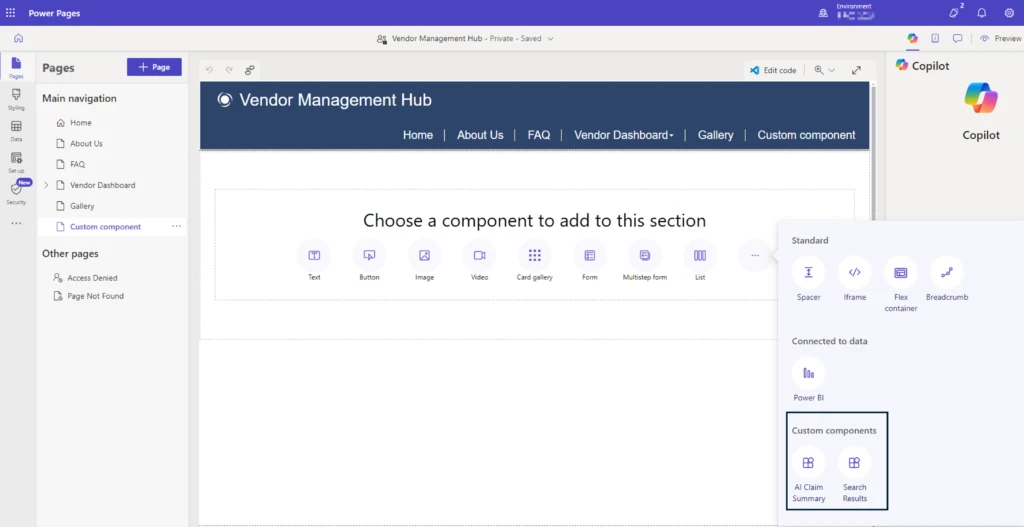Pick the Search Results custom component

point(854,463)
